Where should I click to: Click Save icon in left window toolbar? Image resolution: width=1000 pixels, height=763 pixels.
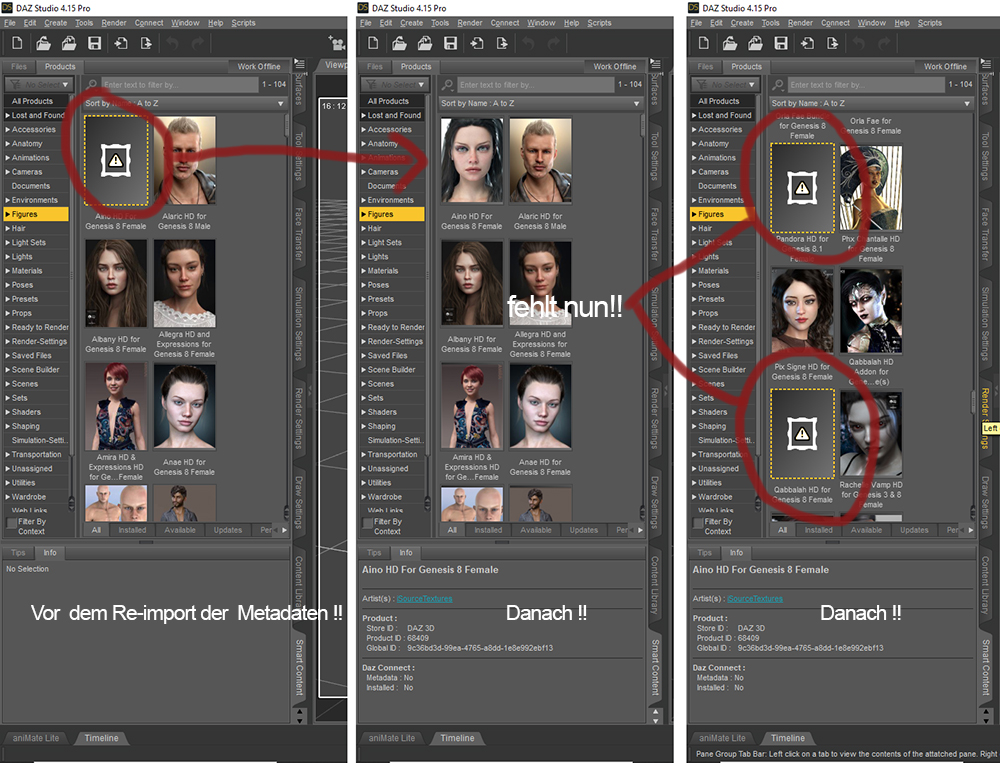tap(94, 43)
